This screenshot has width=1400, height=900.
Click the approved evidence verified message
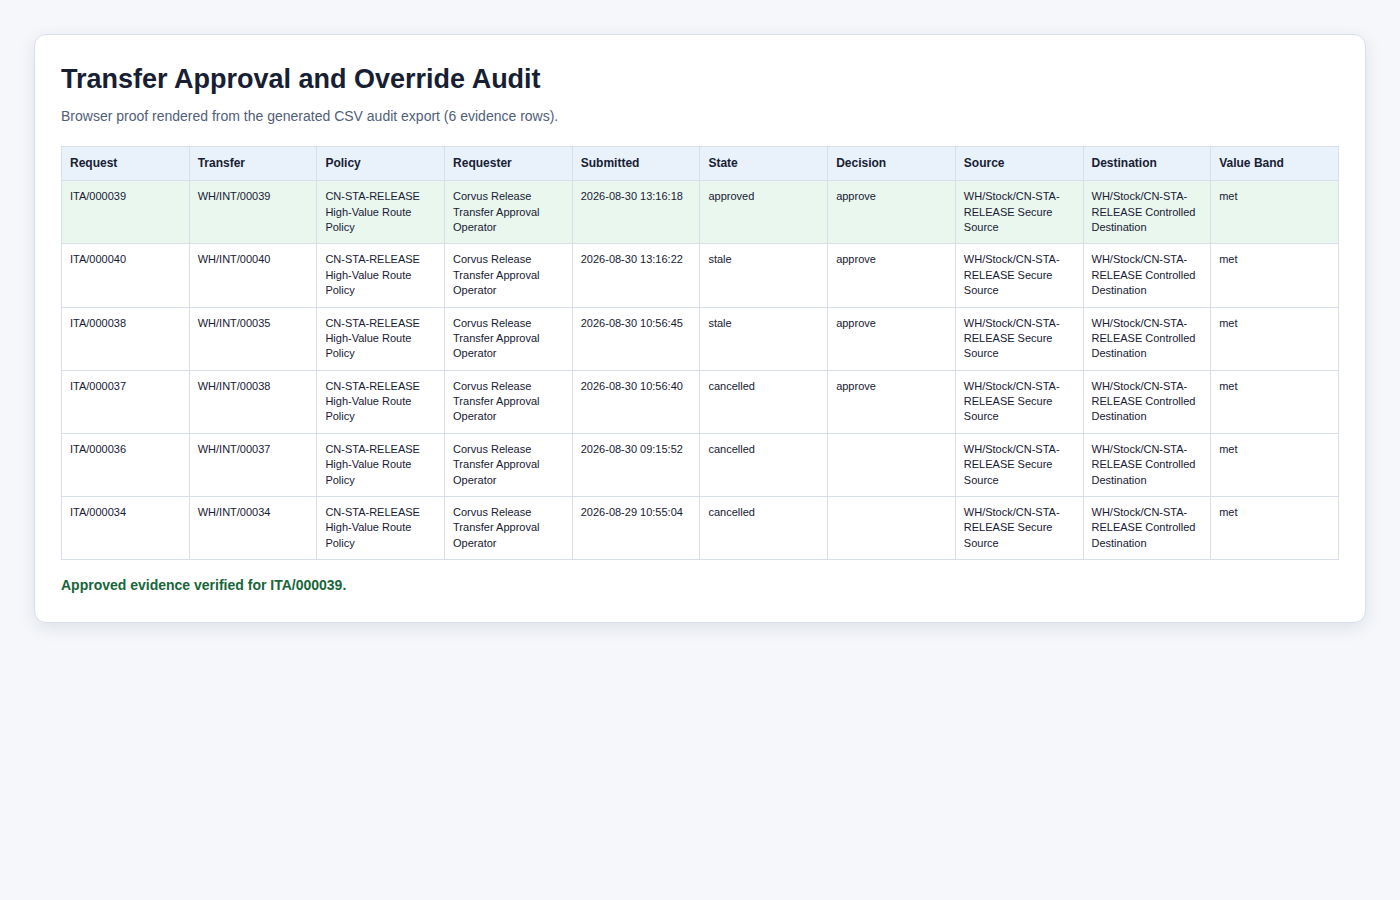tap(203, 585)
